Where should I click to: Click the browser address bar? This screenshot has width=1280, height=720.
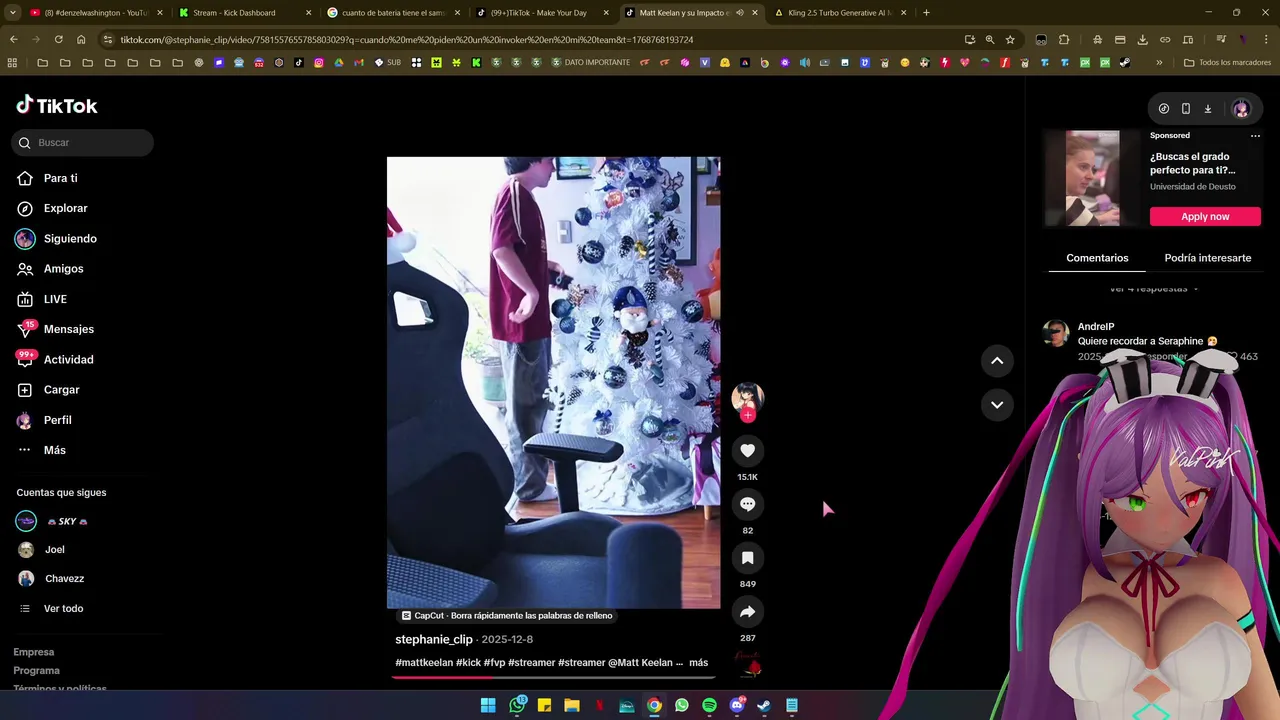point(540,40)
